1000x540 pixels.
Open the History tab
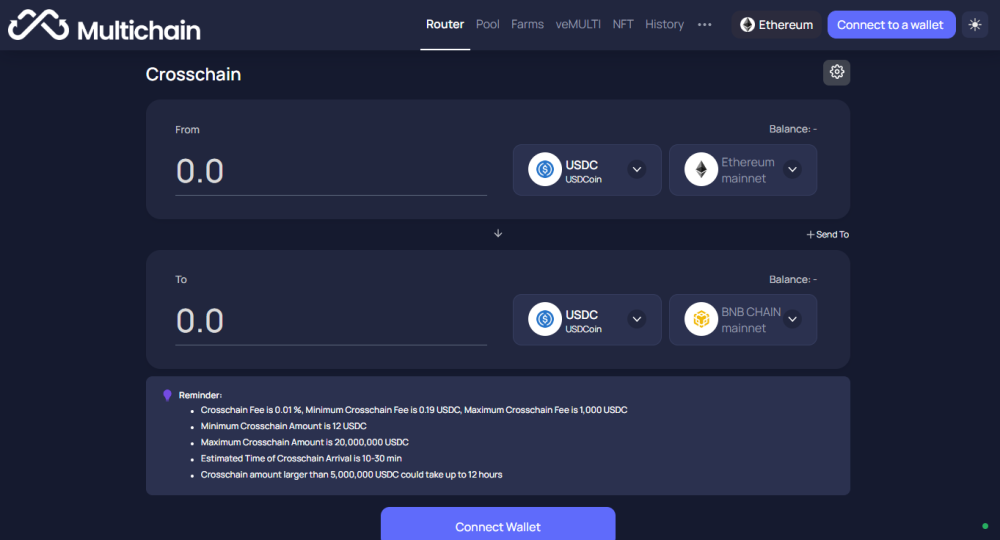coord(664,24)
